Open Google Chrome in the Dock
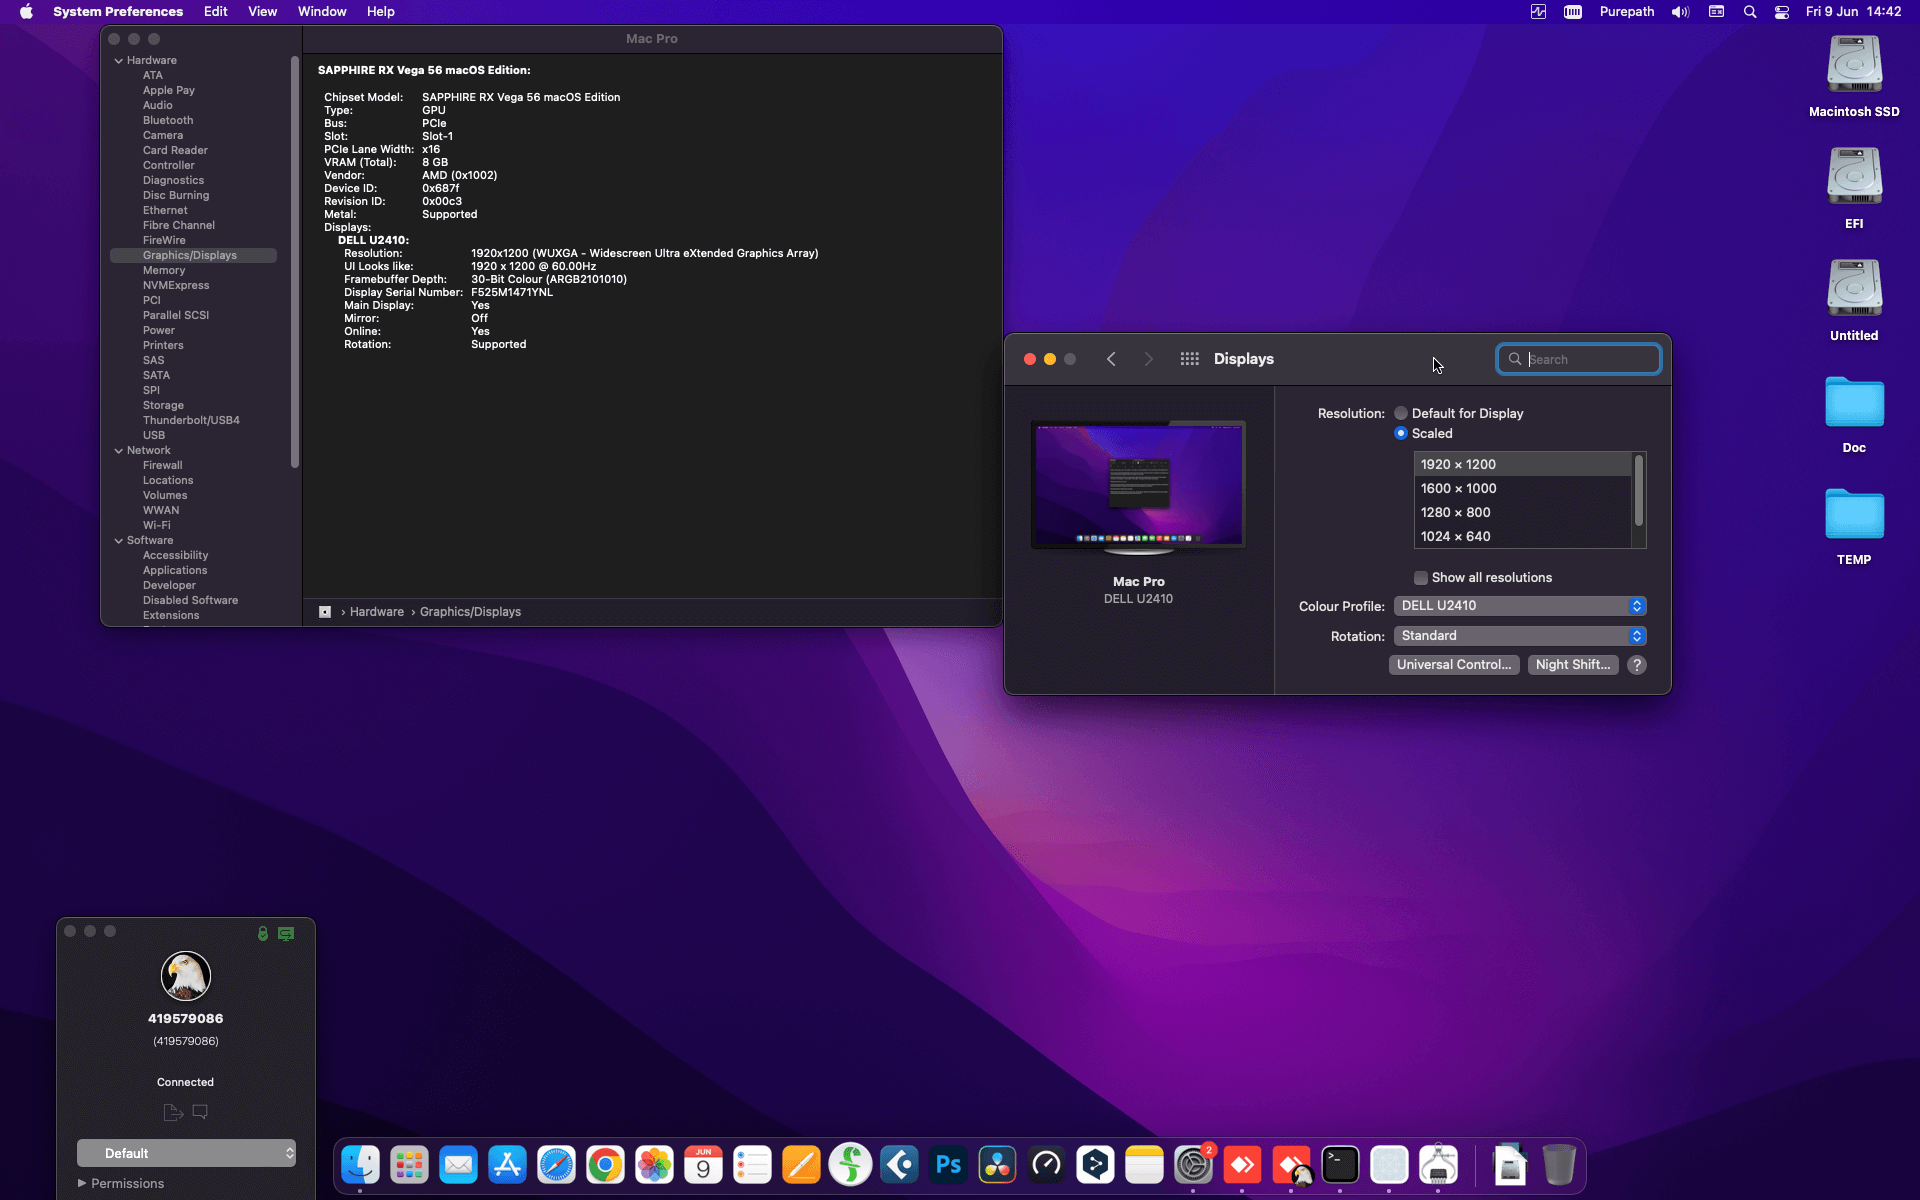This screenshot has height=1200, width=1920. (x=605, y=1165)
